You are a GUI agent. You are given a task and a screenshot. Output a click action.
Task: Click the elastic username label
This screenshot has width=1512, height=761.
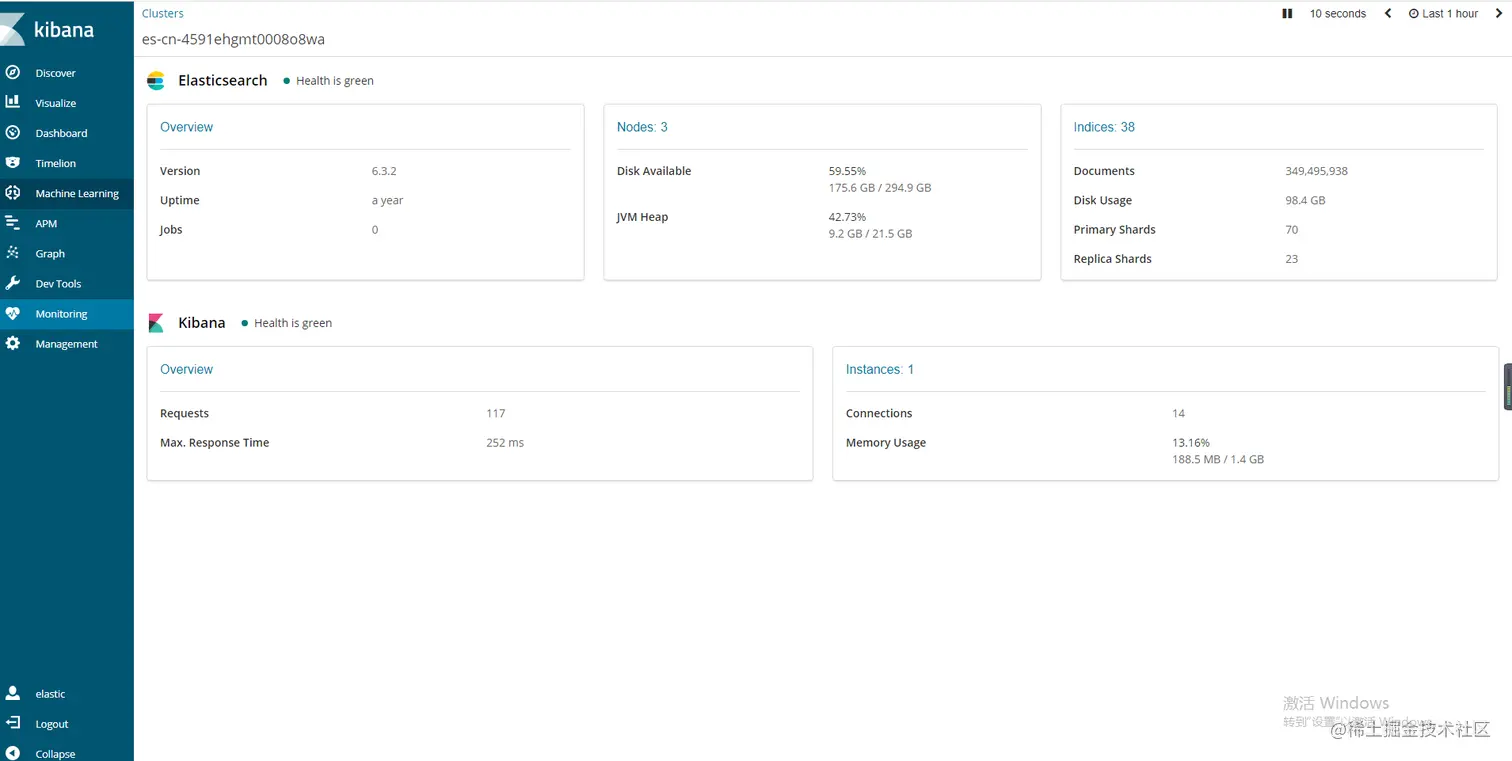pos(50,694)
